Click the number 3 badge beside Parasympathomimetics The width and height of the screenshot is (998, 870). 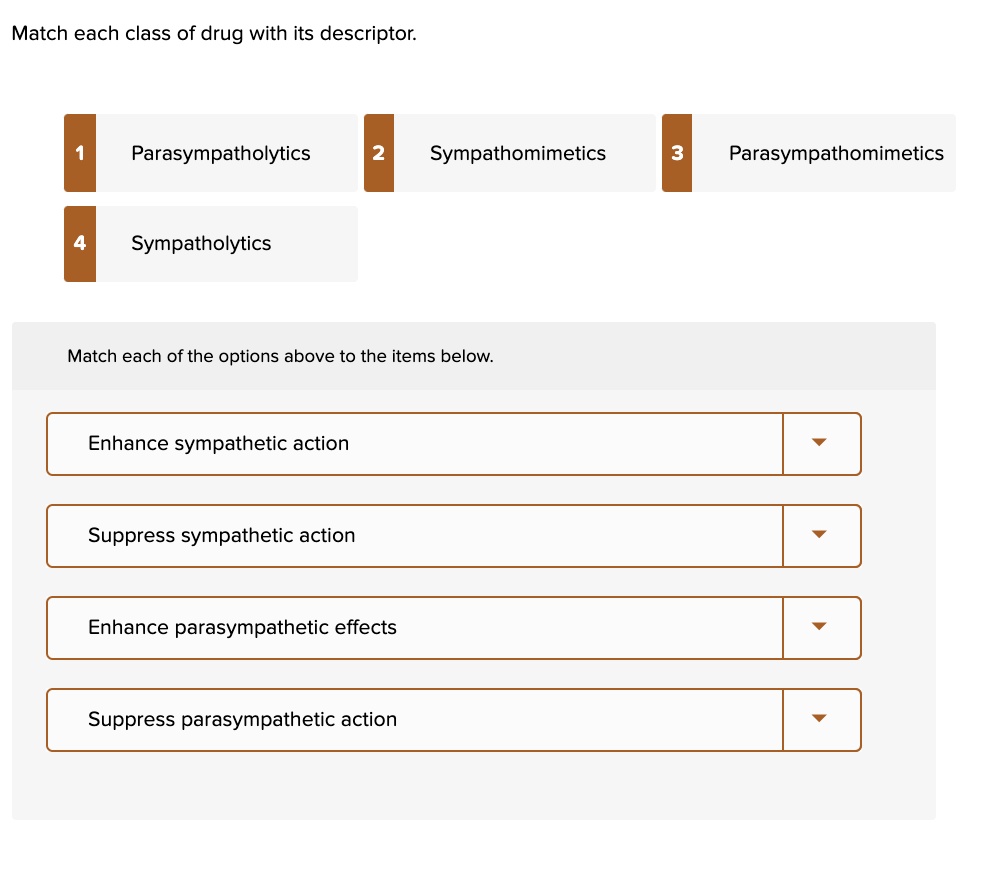[677, 153]
